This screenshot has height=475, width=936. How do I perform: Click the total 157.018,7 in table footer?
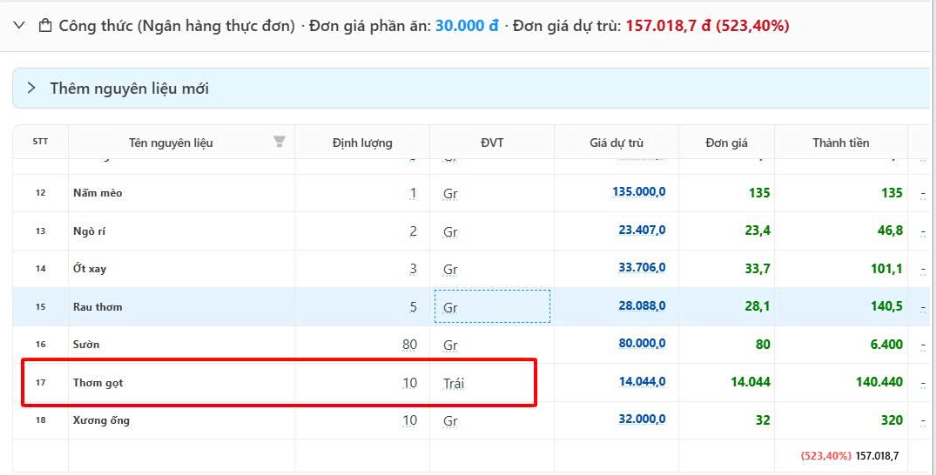[877, 456]
